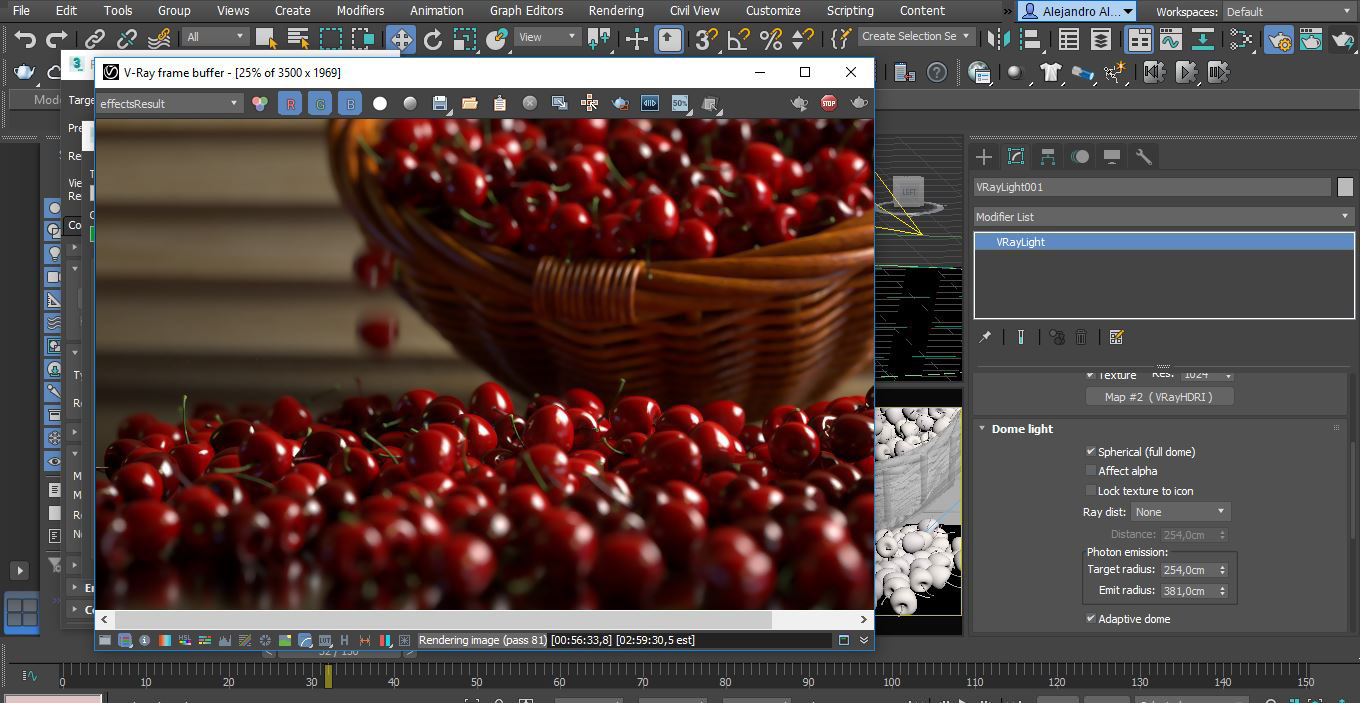Screen dimensions: 1360x703
Task: Save the rendered image with the disk icon
Action: pos(439,103)
